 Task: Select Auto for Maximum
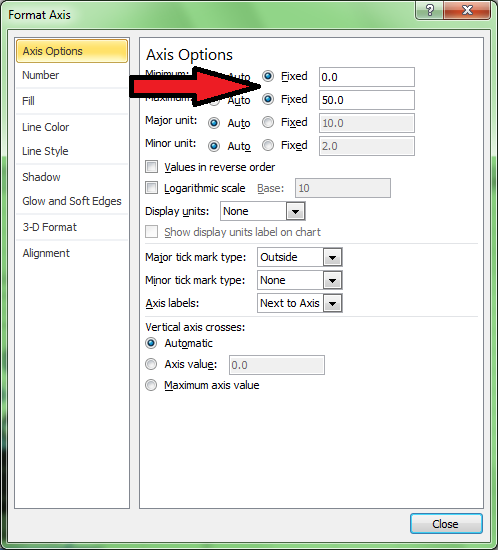point(214,100)
